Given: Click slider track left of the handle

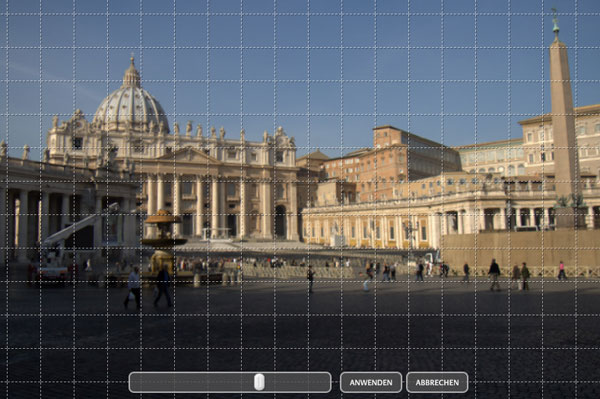Looking at the screenshot, I should click(x=191, y=382).
